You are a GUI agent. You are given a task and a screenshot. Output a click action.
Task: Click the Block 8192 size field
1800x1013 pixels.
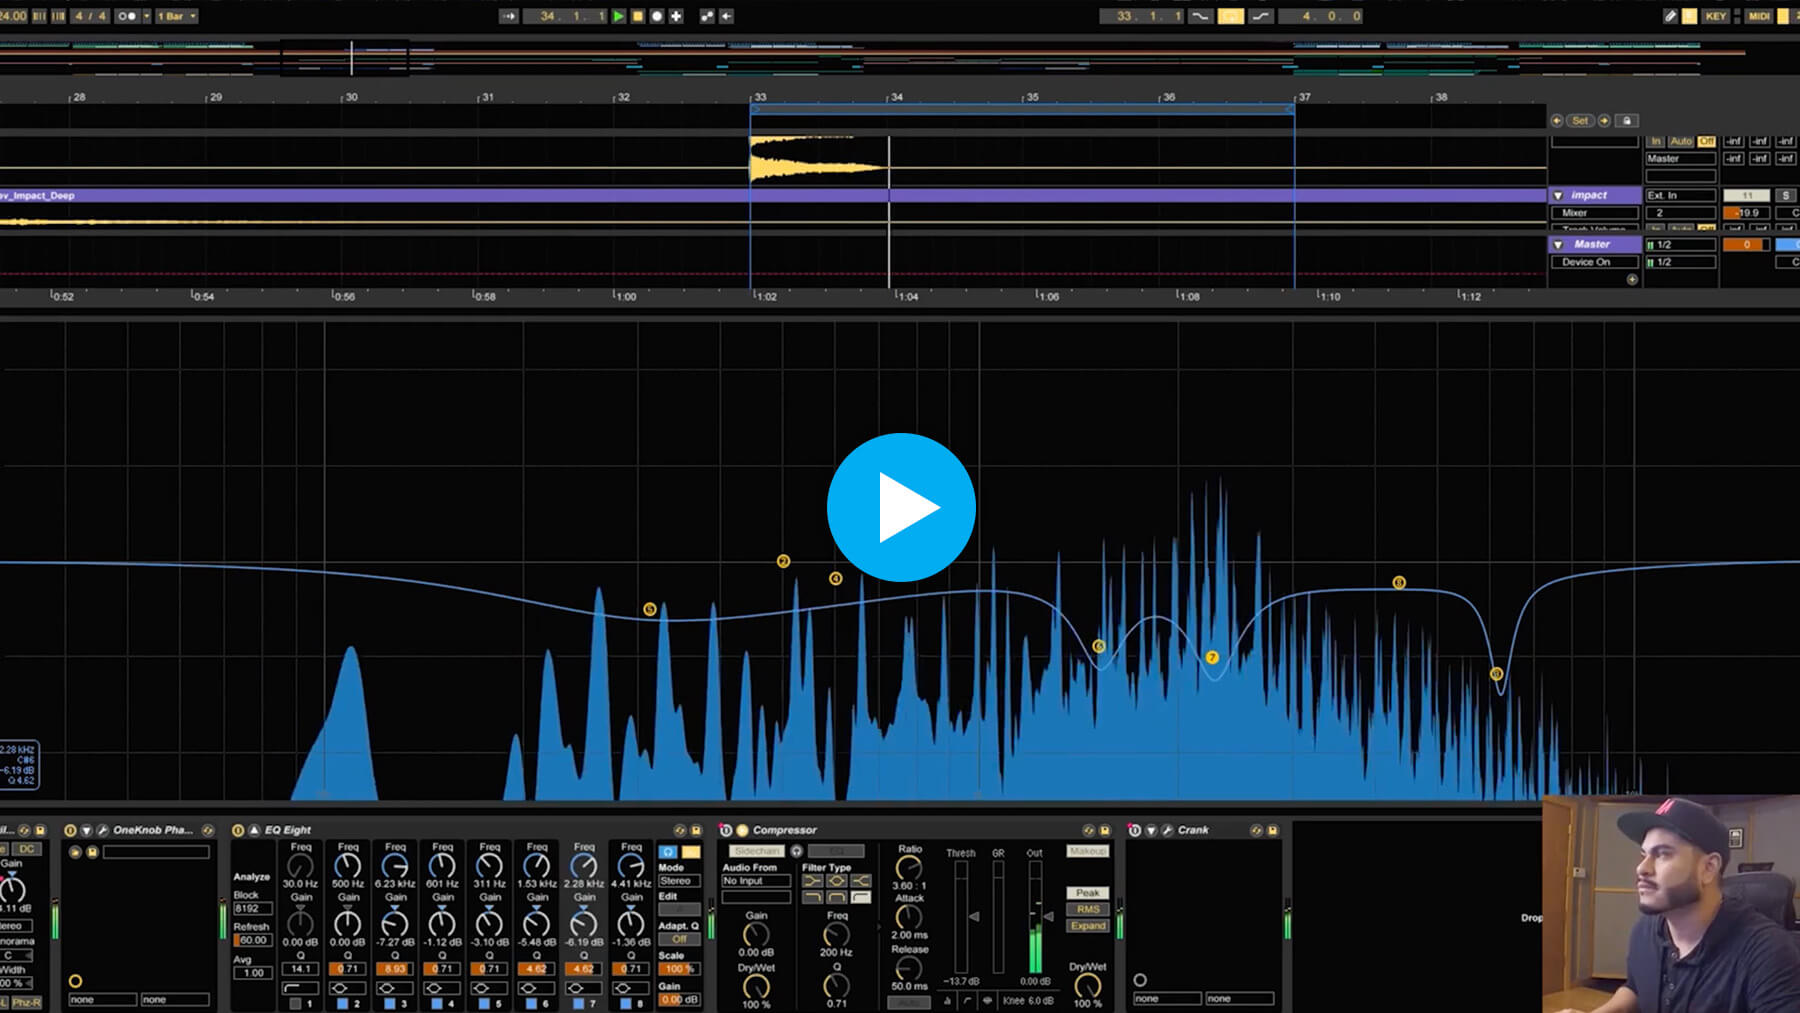pos(252,909)
